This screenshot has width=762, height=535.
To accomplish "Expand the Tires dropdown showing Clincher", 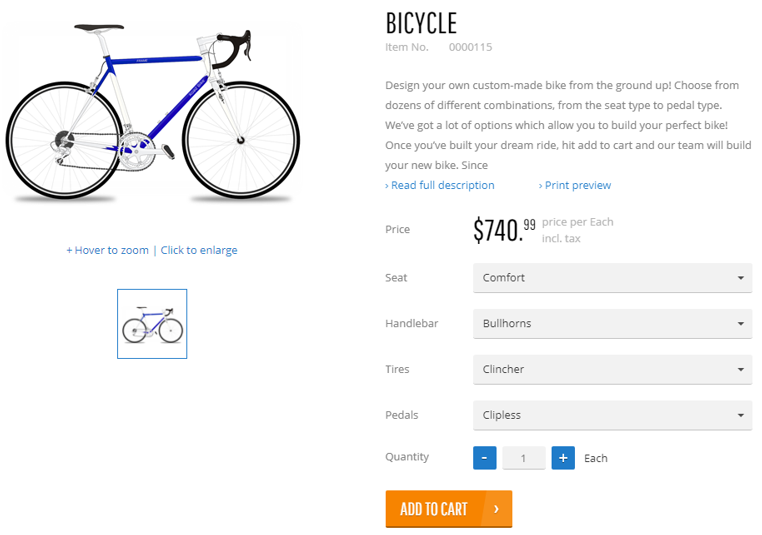I will pyautogui.click(x=612, y=370).
